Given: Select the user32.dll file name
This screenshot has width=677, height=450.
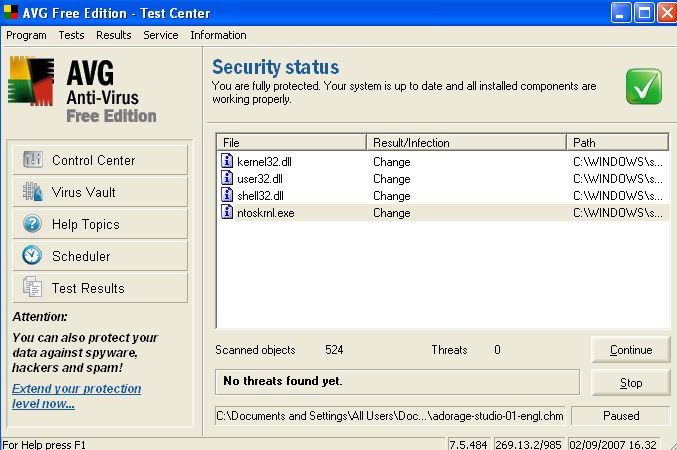Looking at the screenshot, I should pyautogui.click(x=260, y=178).
